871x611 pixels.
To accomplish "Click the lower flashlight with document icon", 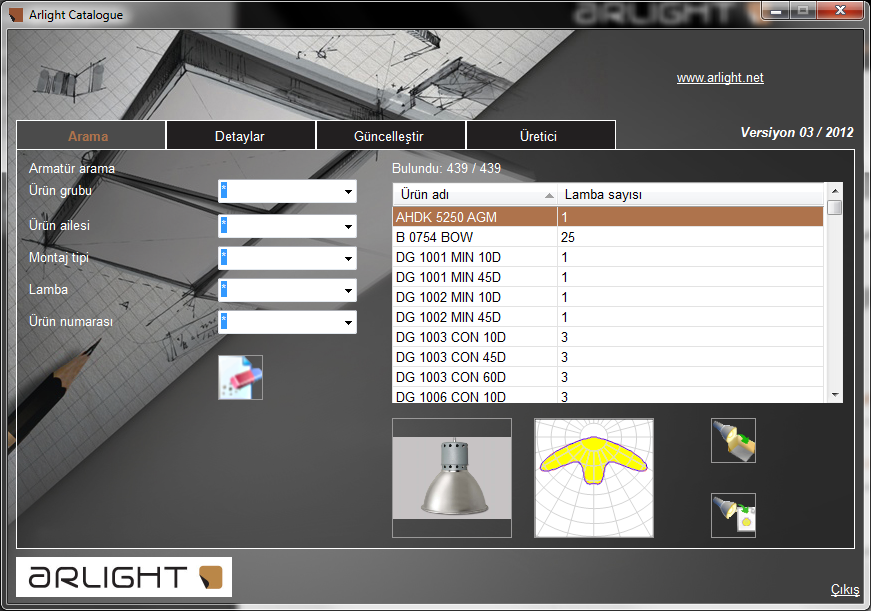I will tap(733, 515).
